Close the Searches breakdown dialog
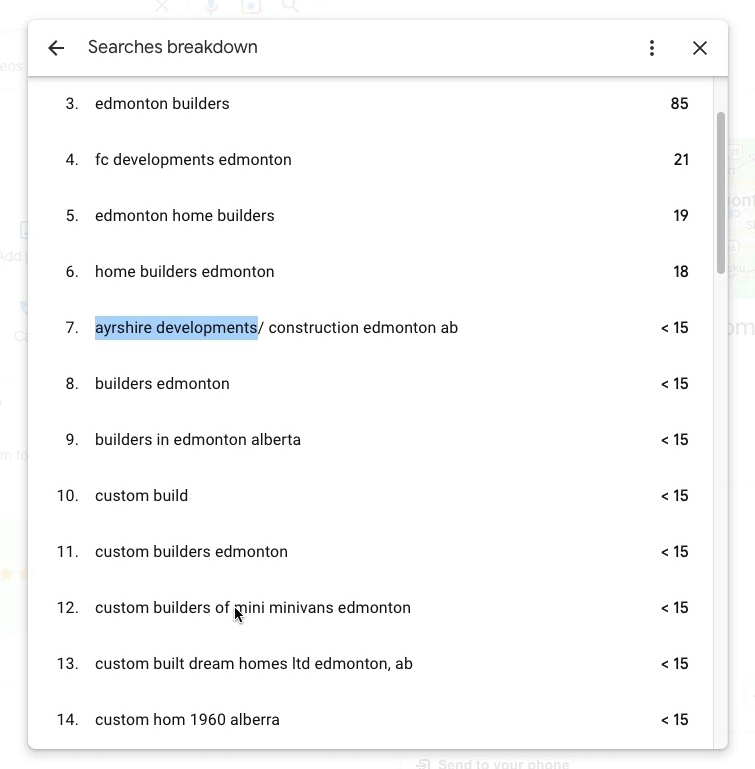The image size is (755, 769). tap(700, 48)
